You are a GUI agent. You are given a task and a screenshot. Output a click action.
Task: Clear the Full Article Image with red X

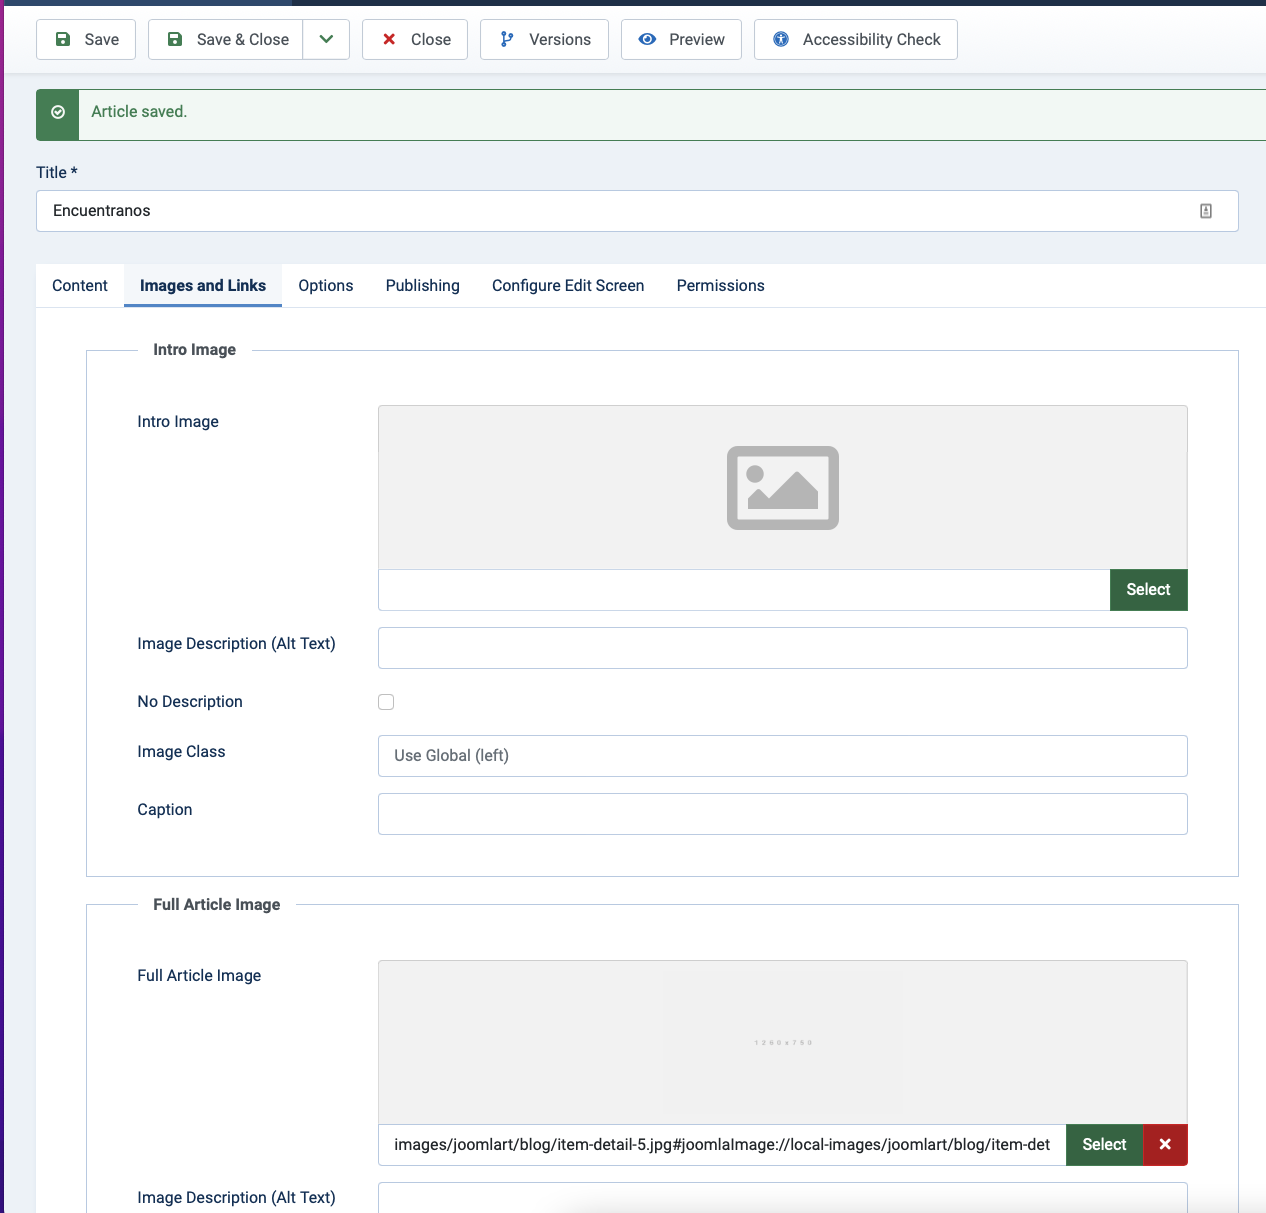(x=1165, y=1145)
